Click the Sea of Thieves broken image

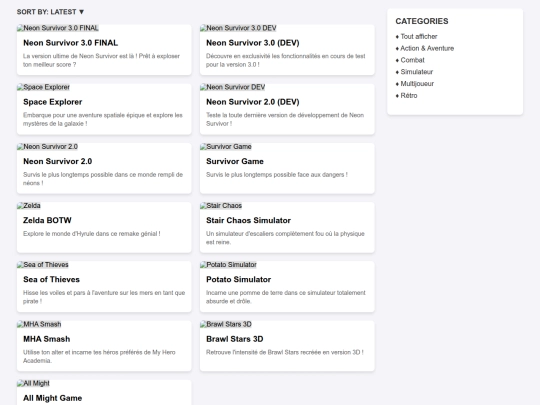tap(43, 264)
